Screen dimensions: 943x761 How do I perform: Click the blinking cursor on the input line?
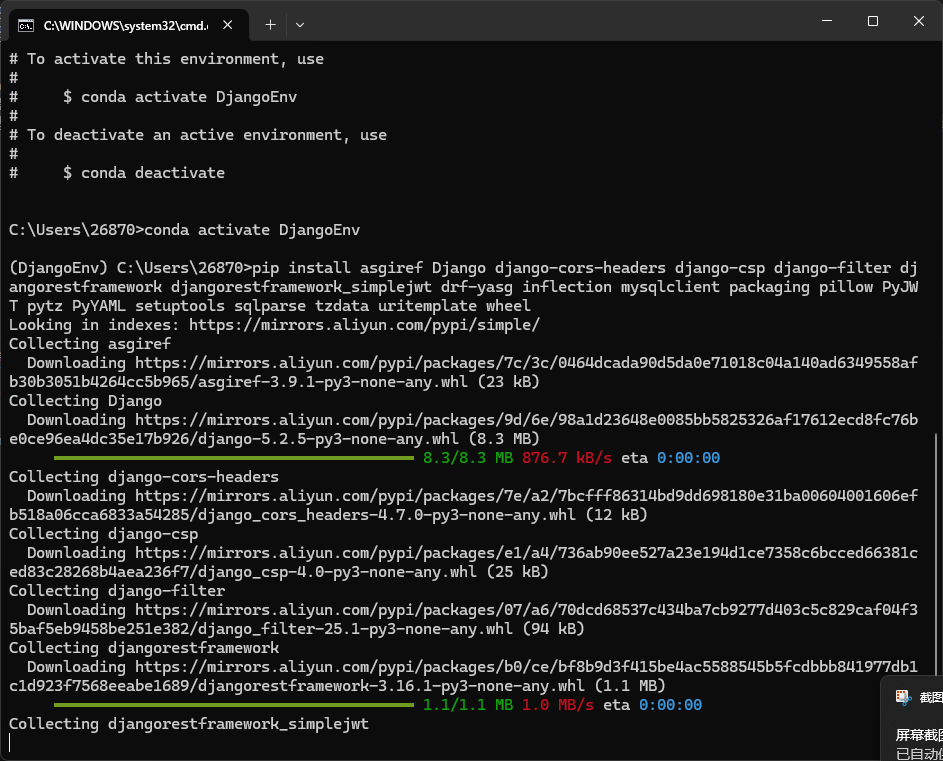click(x=11, y=742)
